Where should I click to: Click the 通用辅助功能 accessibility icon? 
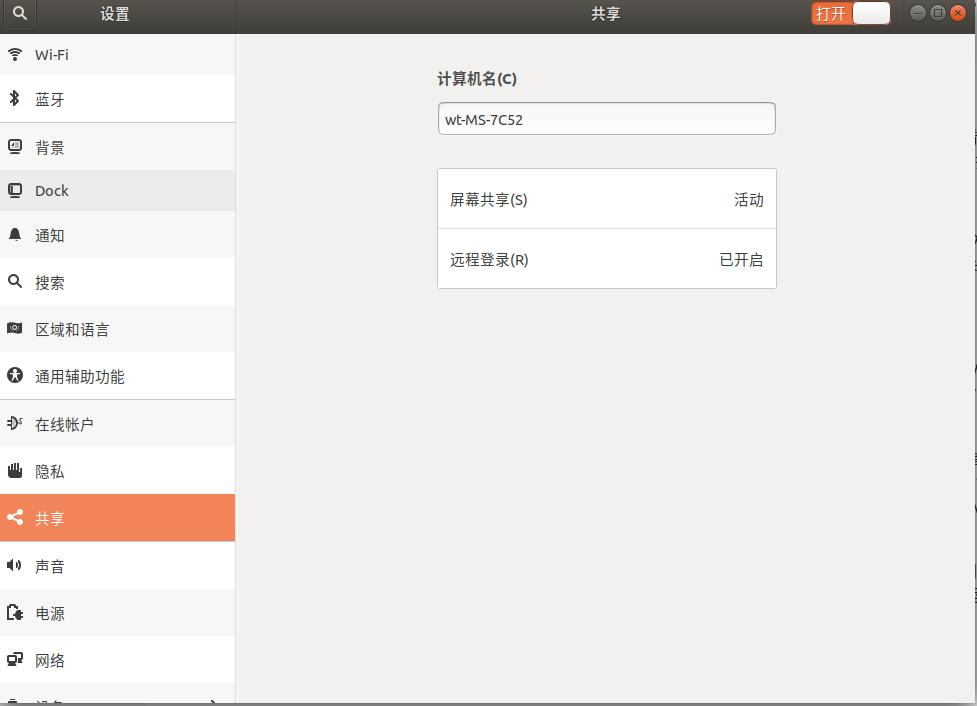pos(15,376)
